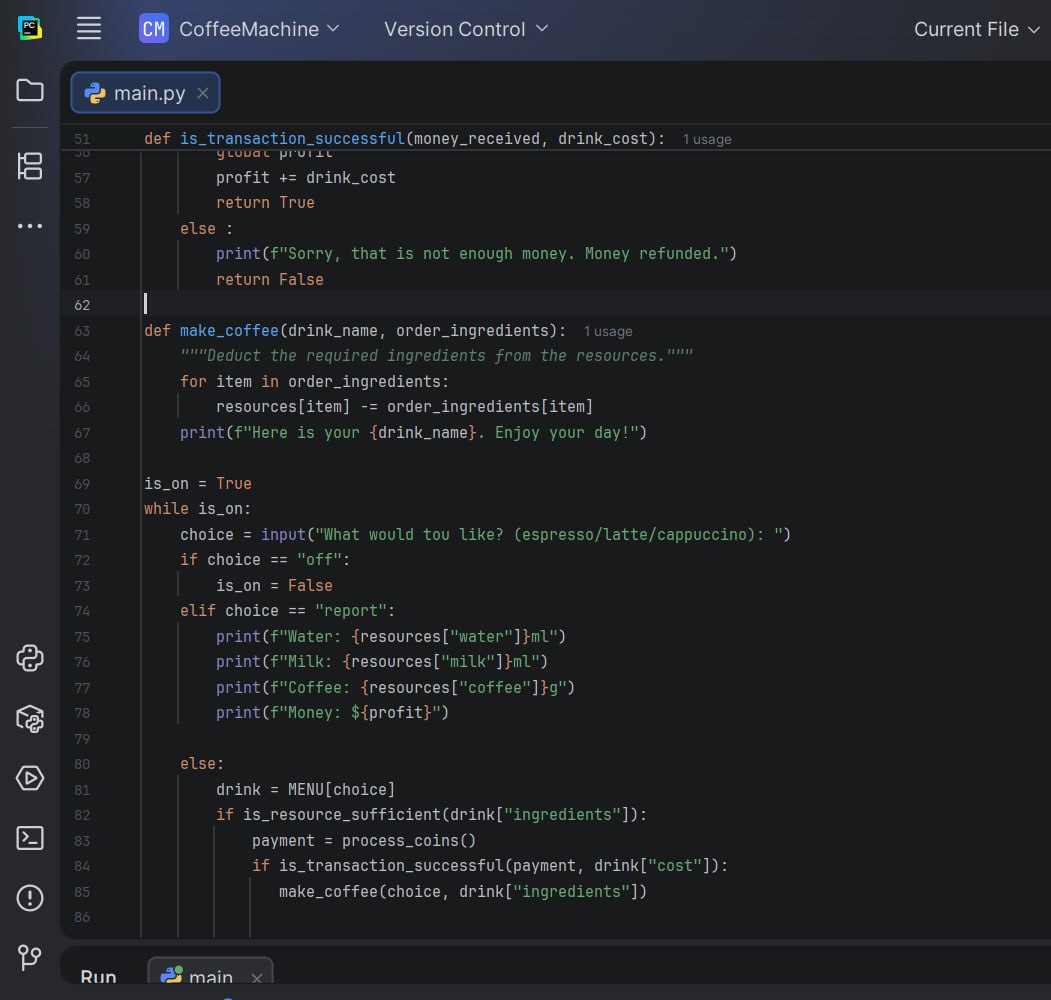This screenshot has width=1051, height=1000.
Task: Show more tool windows ellipsis
Action: (x=29, y=226)
